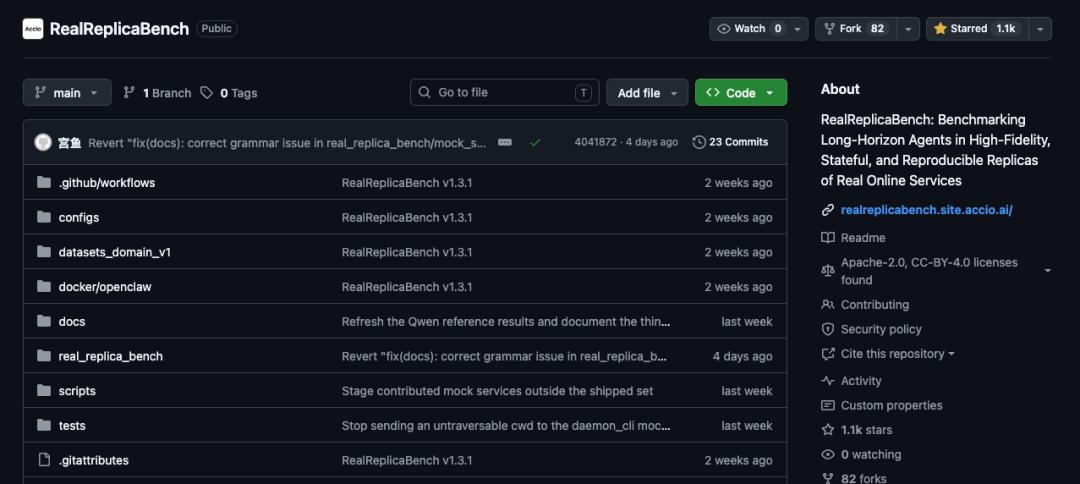Viewport: 1080px width, 484px height.
Task: Click the Contributing people icon
Action: tap(828, 304)
